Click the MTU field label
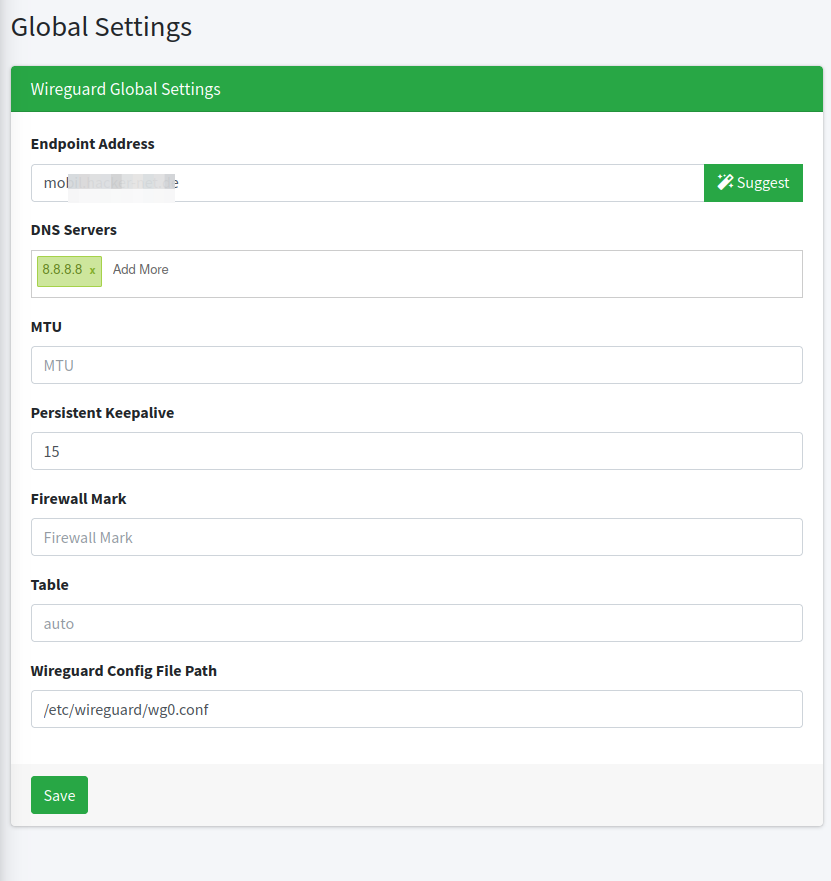Viewport: 831px width, 881px height. pos(46,327)
